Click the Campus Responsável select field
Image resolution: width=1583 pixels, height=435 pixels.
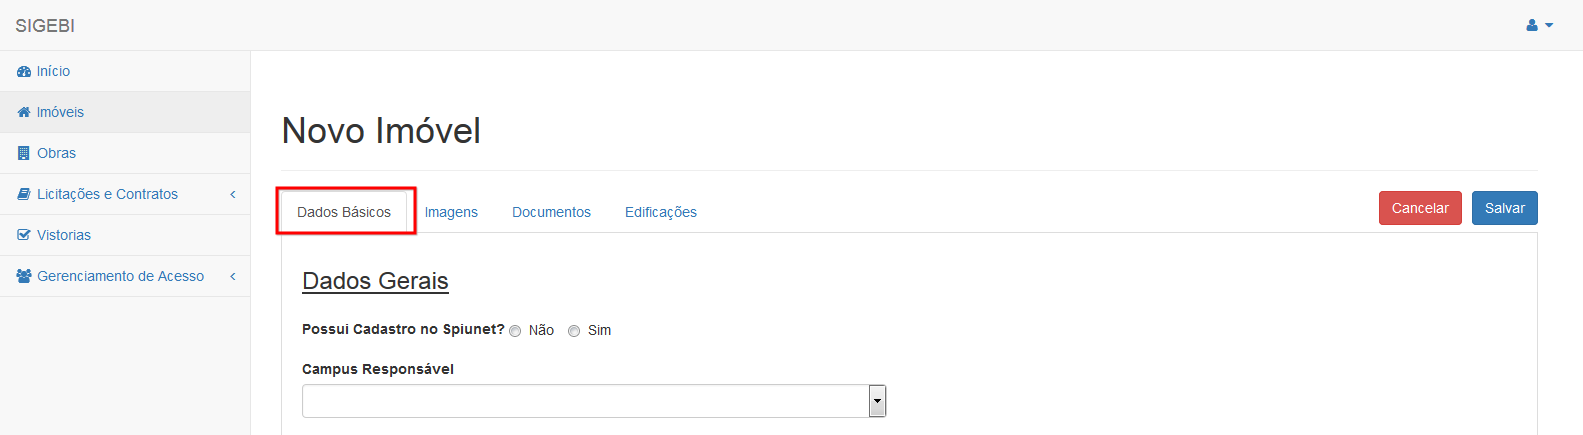point(594,401)
